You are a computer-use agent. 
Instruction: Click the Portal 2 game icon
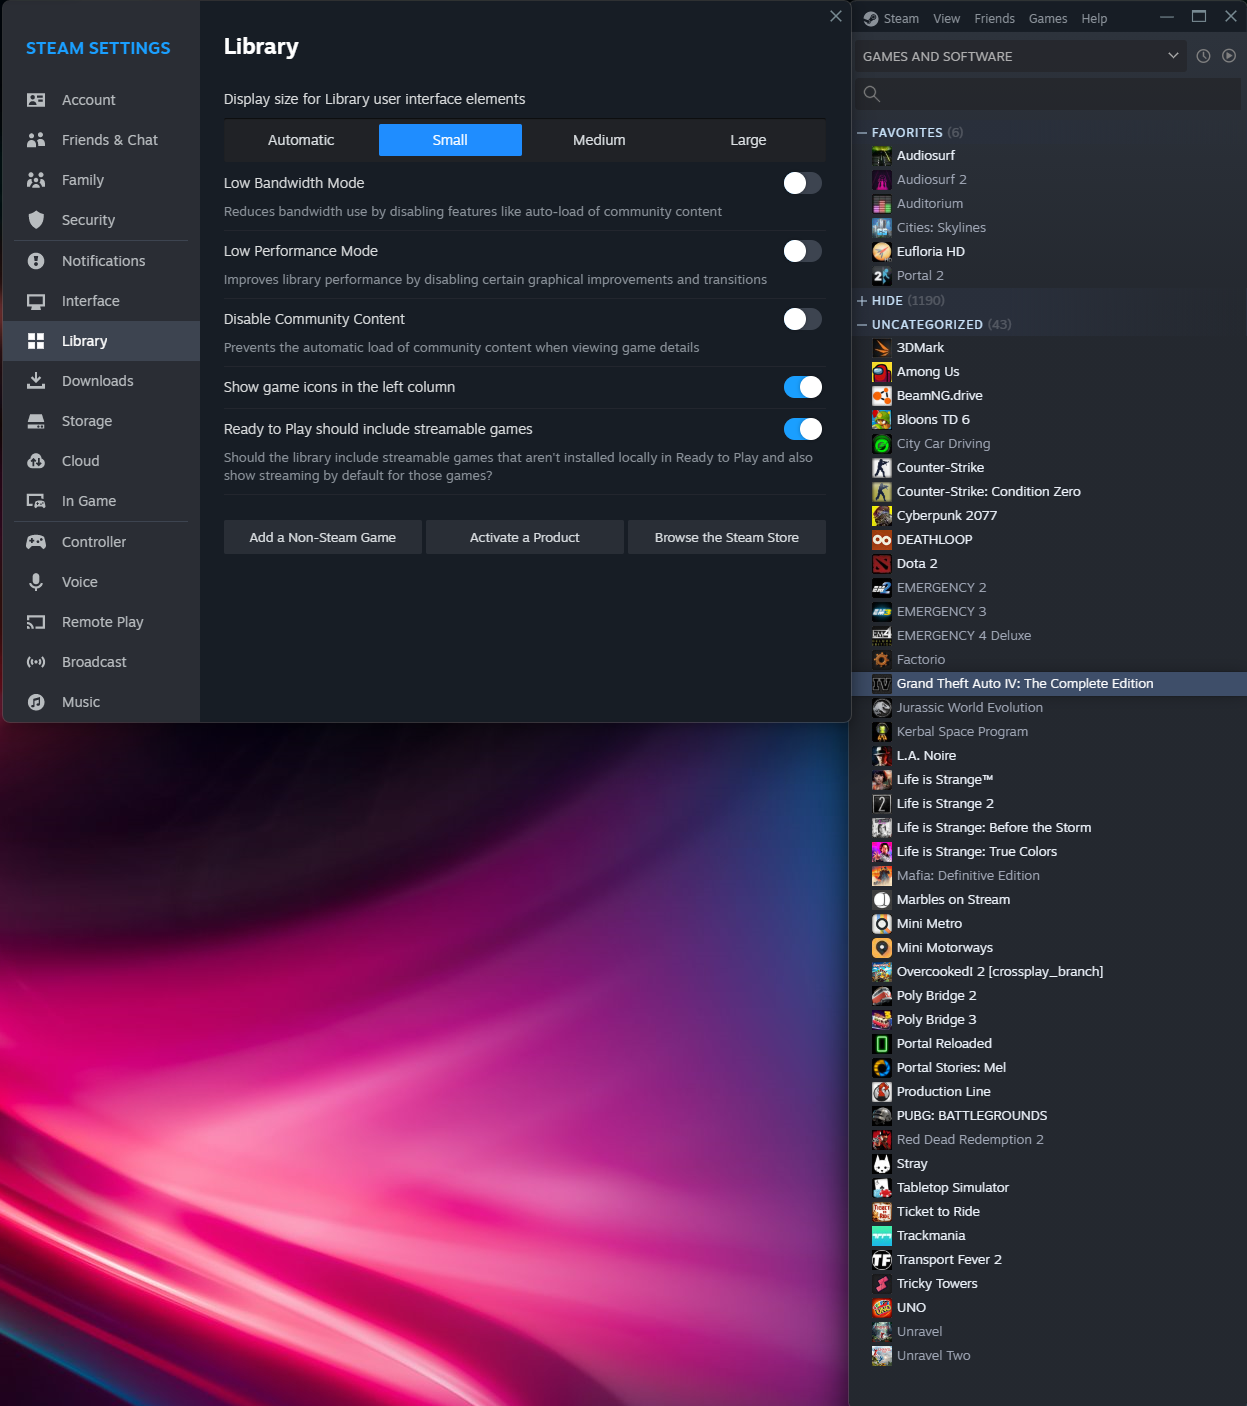[x=882, y=276]
